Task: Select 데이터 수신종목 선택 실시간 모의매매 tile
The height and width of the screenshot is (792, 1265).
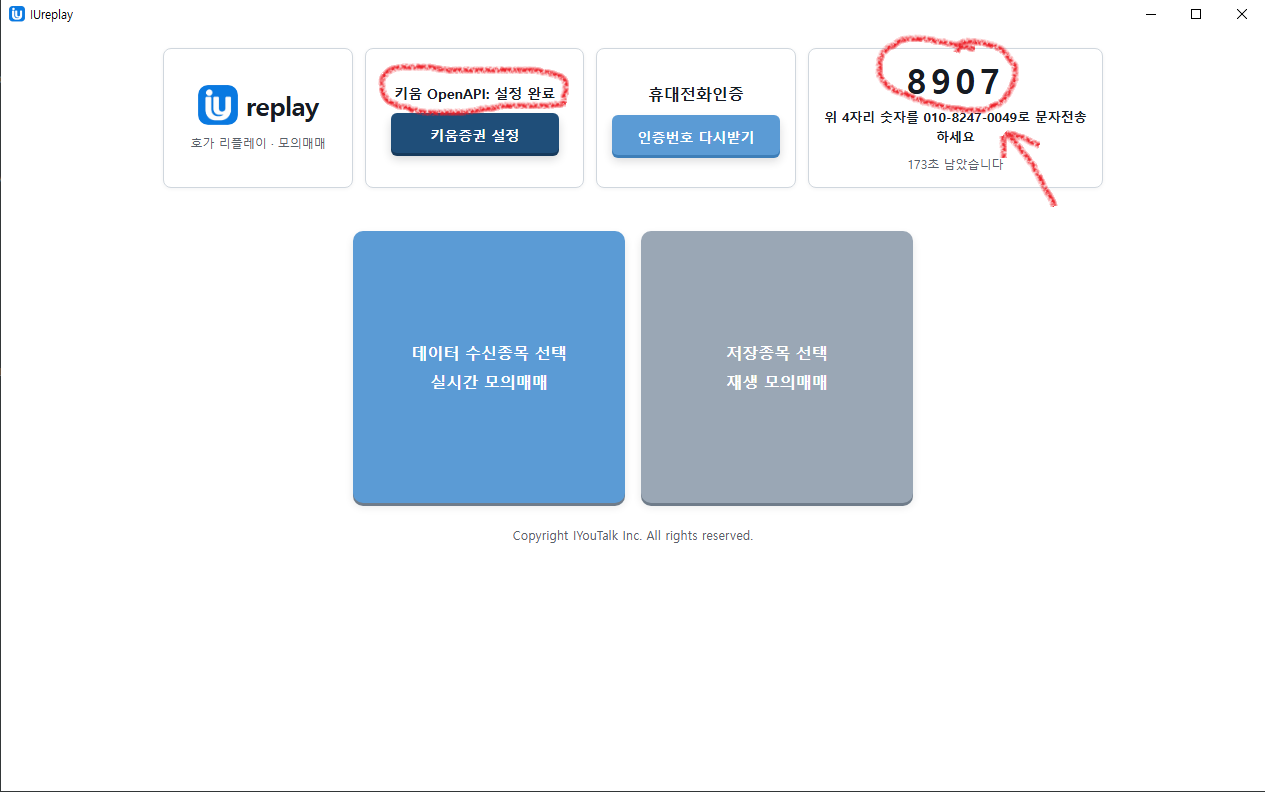Action: click(489, 368)
